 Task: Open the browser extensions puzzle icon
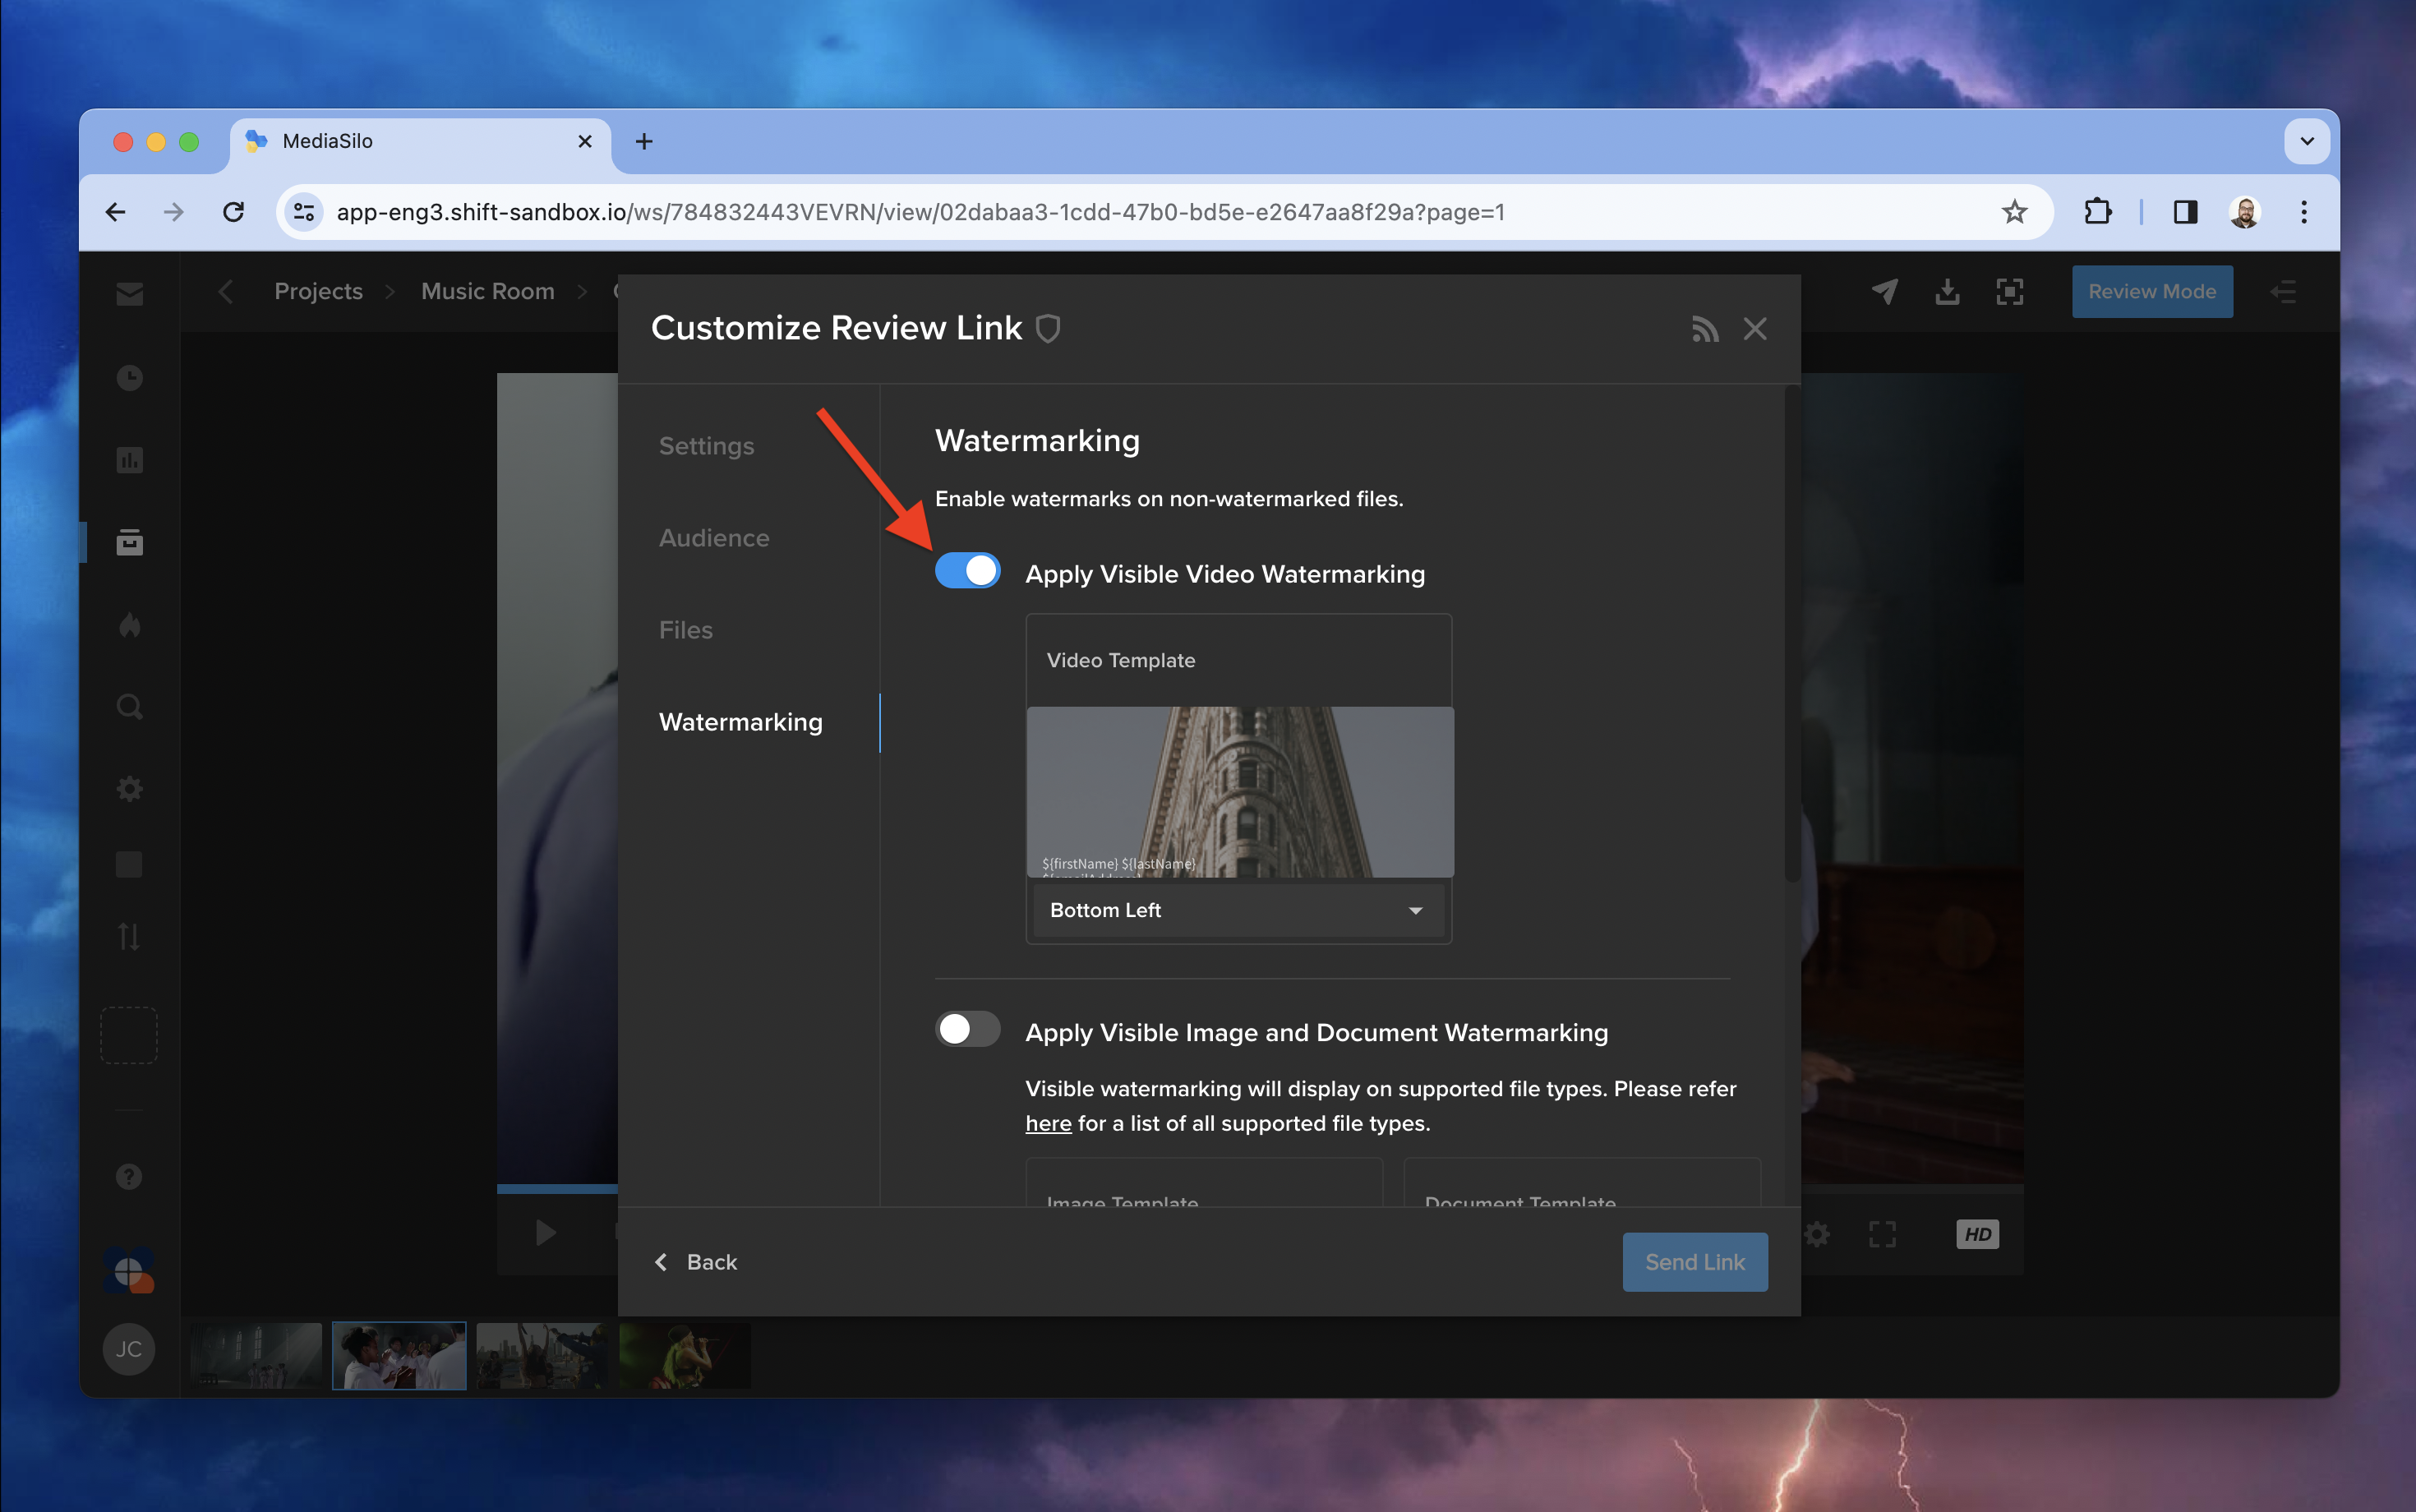pyautogui.click(x=2097, y=212)
